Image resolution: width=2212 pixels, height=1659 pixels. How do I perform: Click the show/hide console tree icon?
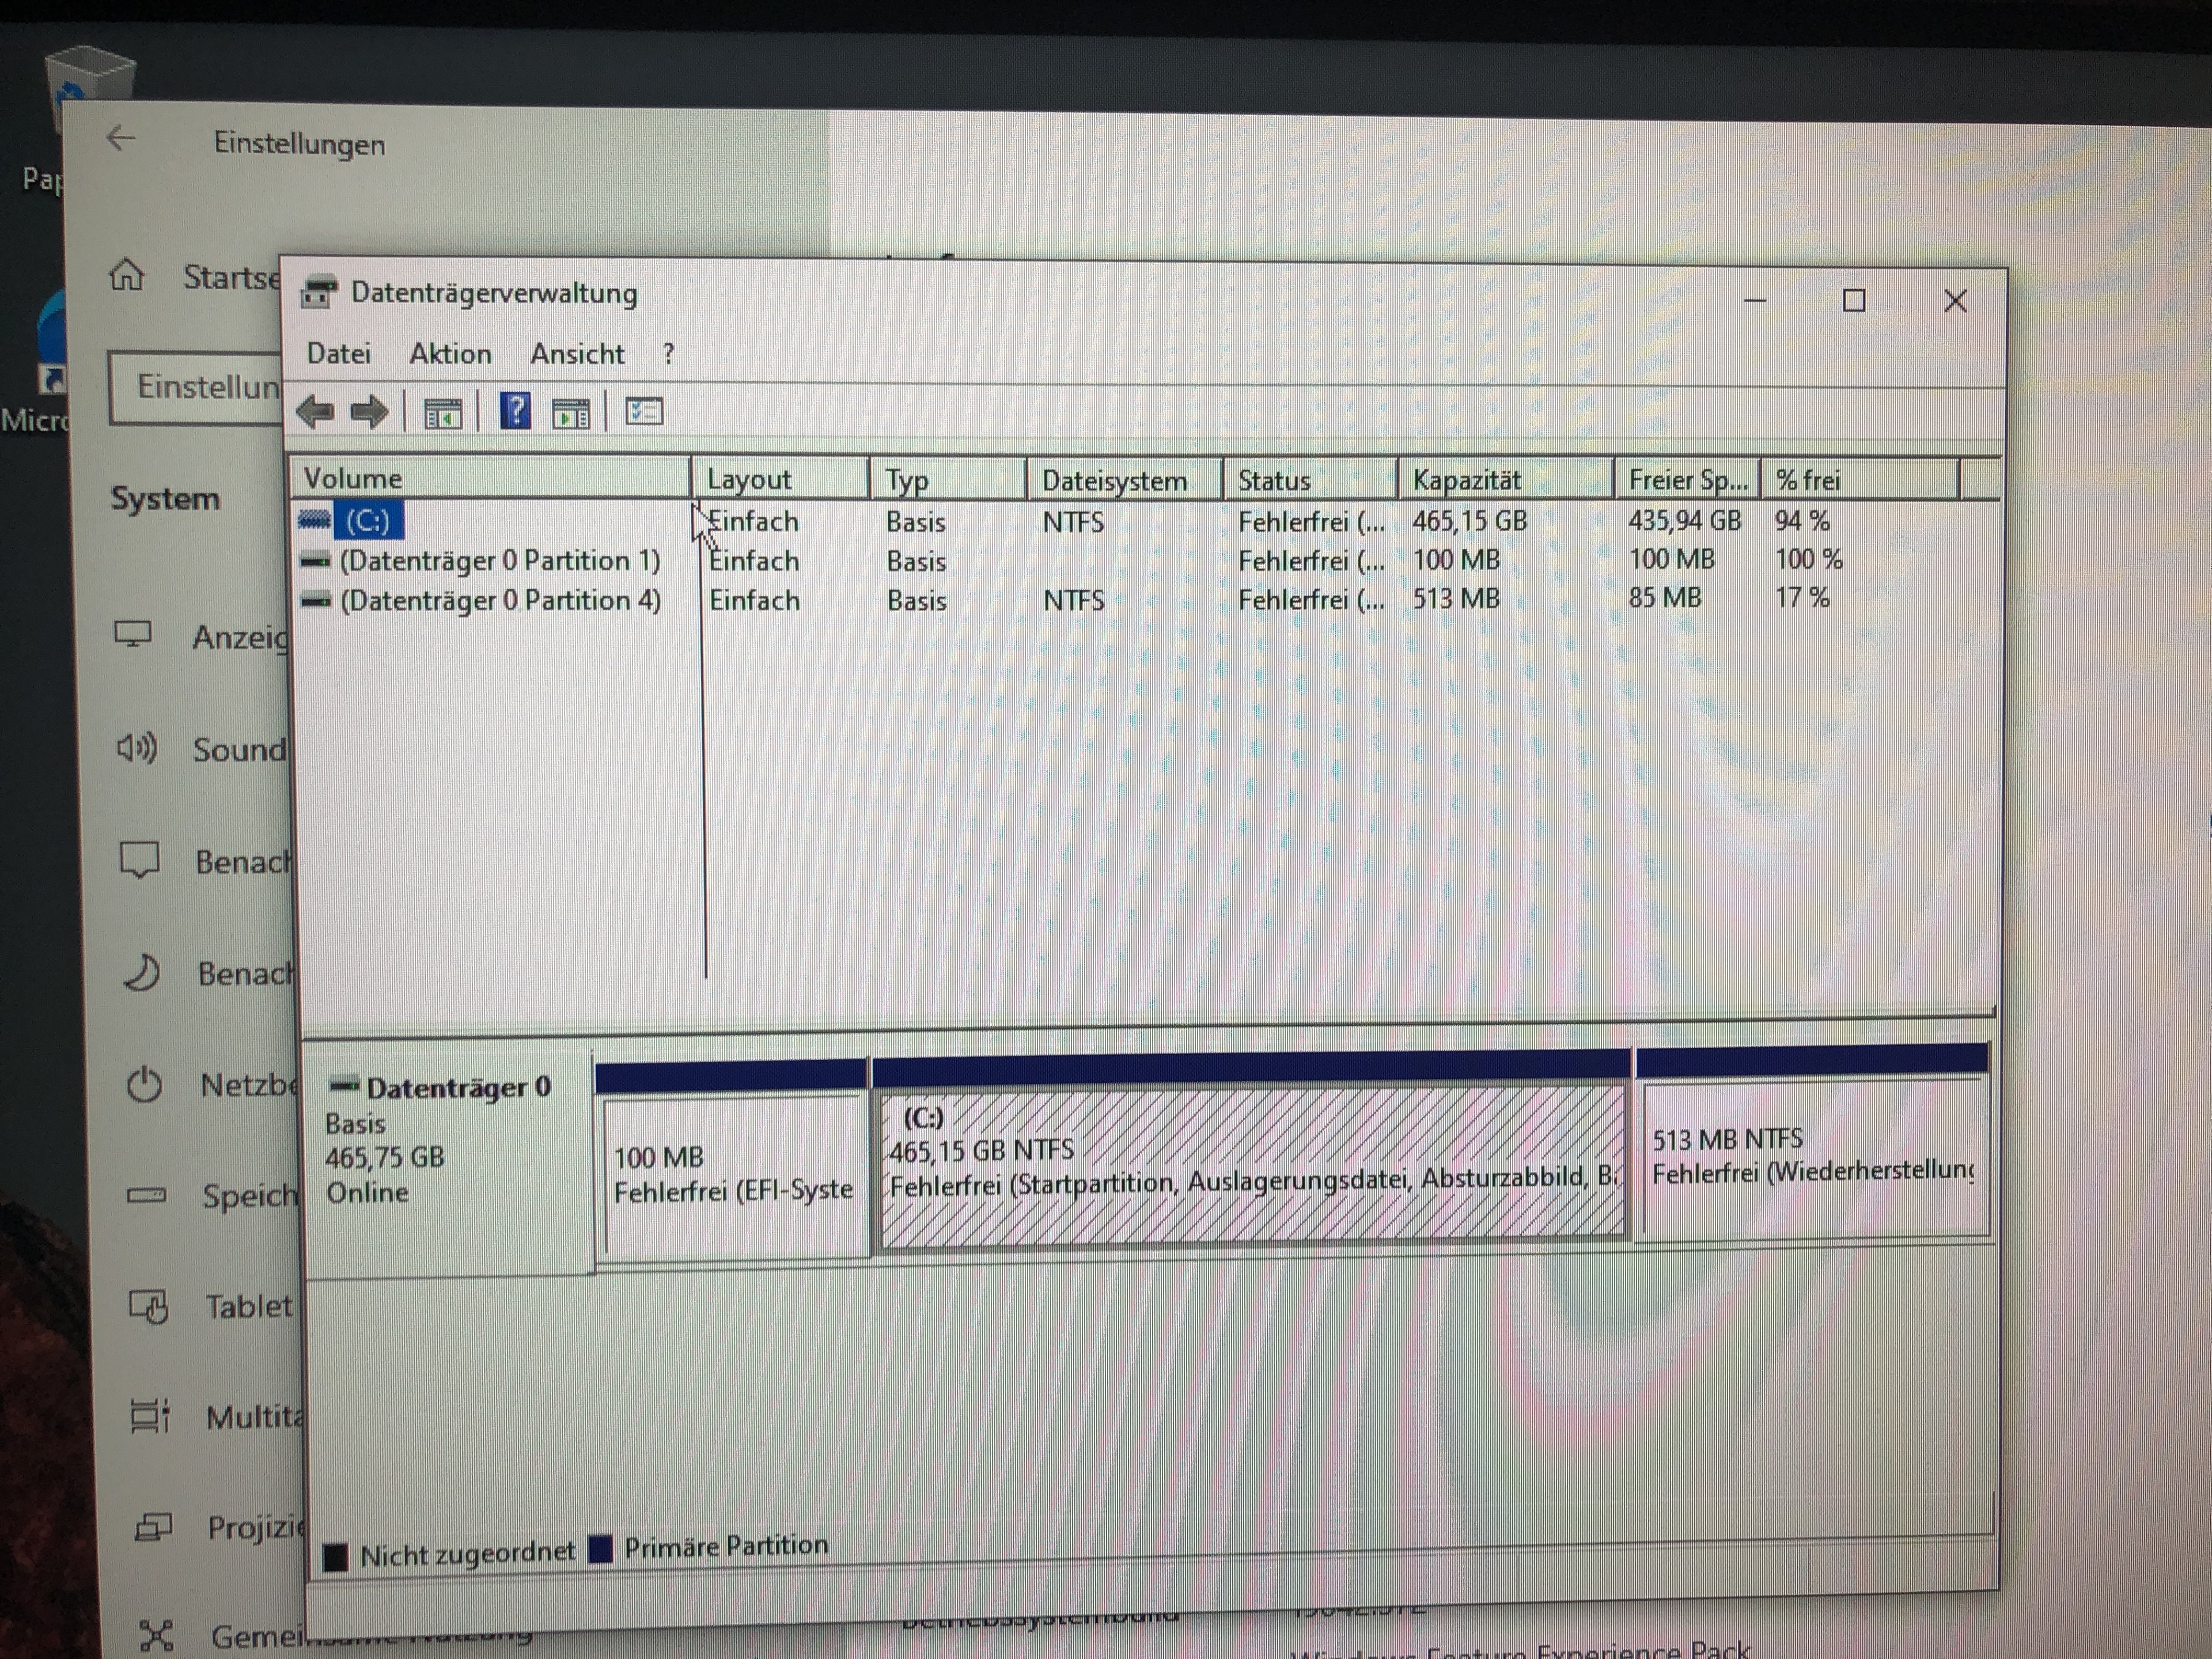(x=442, y=412)
